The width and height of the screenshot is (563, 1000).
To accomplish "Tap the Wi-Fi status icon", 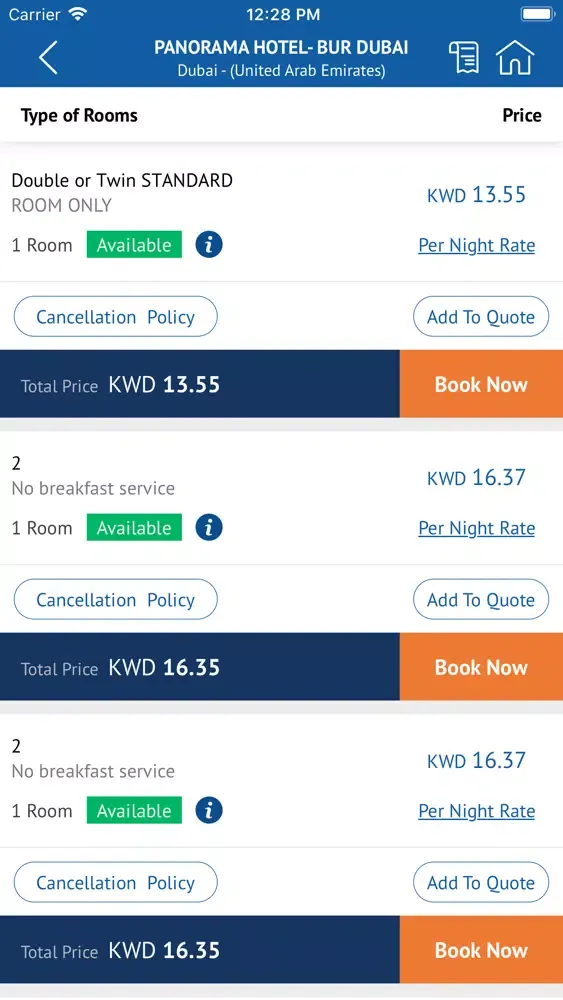I will click(x=78, y=14).
